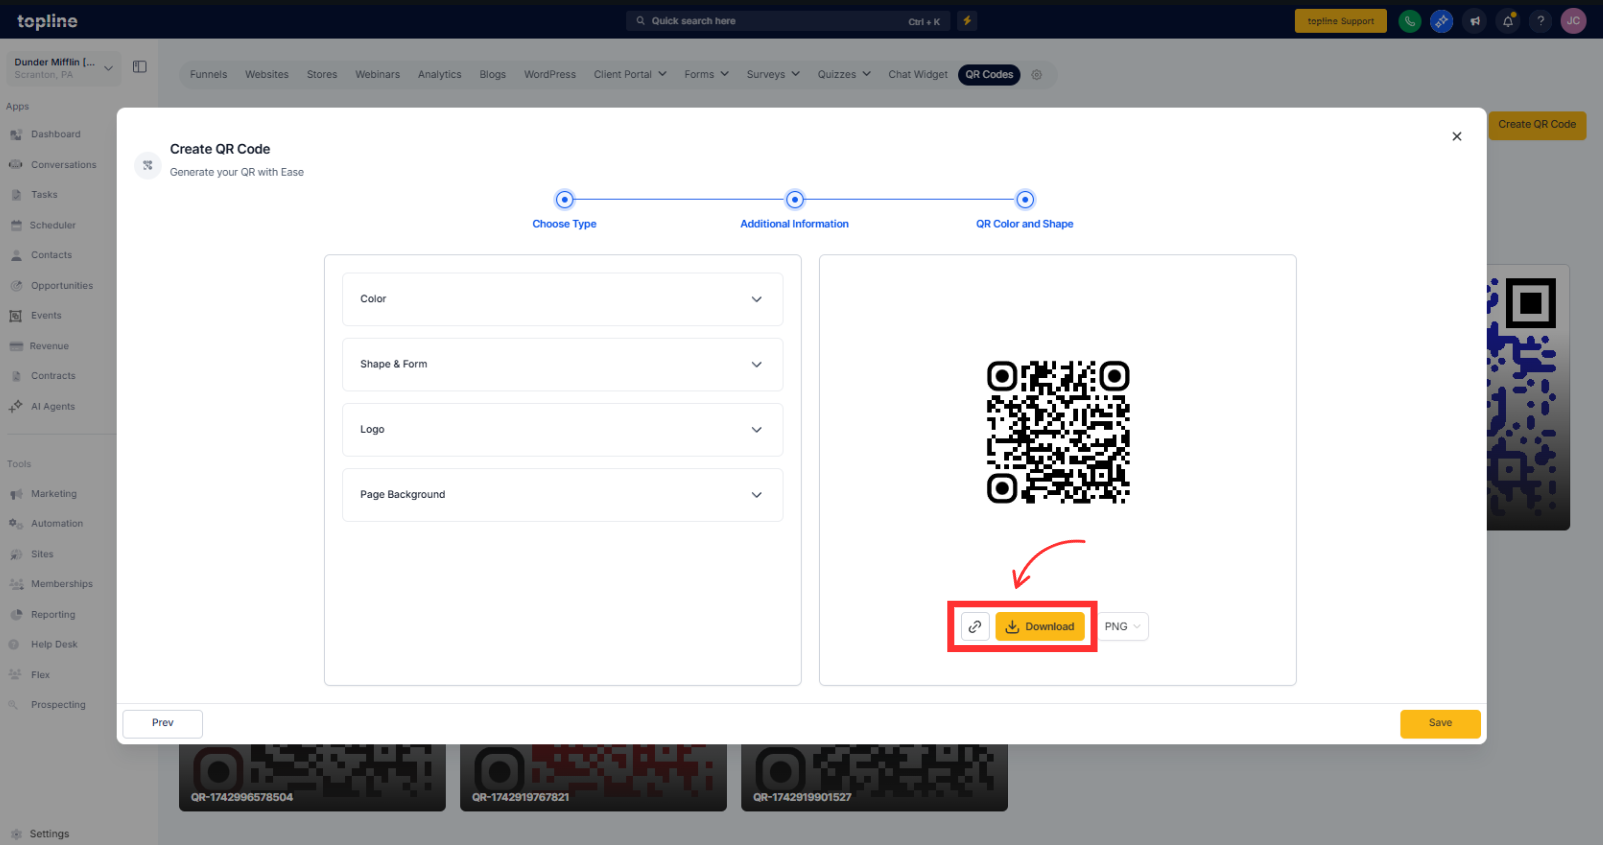This screenshot has height=845, width=1603.
Task: Open the Dunder Mifflin account switcher
Action: 63,68
